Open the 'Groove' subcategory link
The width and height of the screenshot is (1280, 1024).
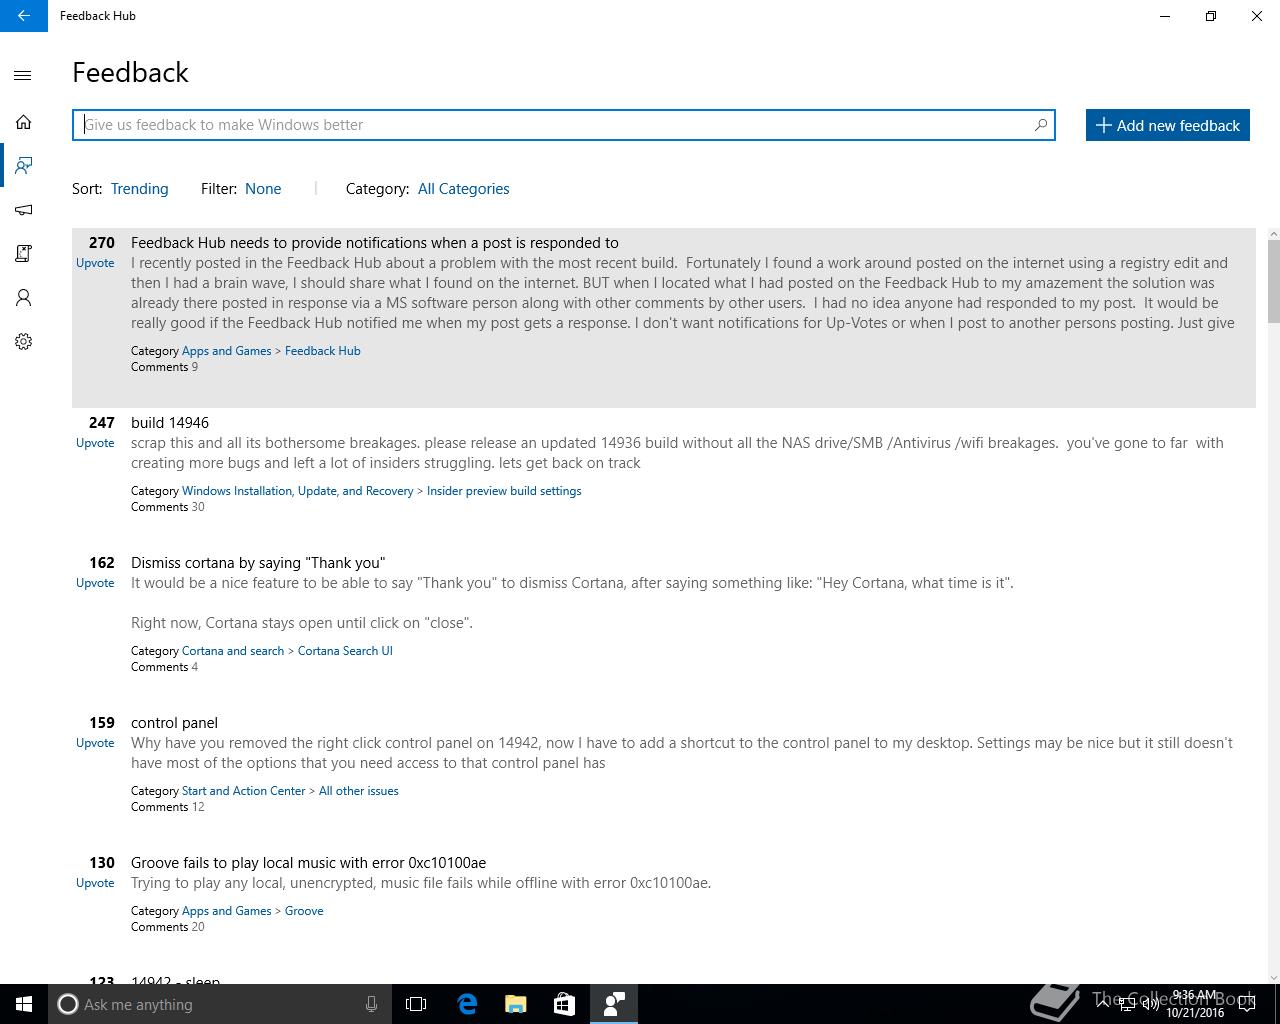[304, 911]
